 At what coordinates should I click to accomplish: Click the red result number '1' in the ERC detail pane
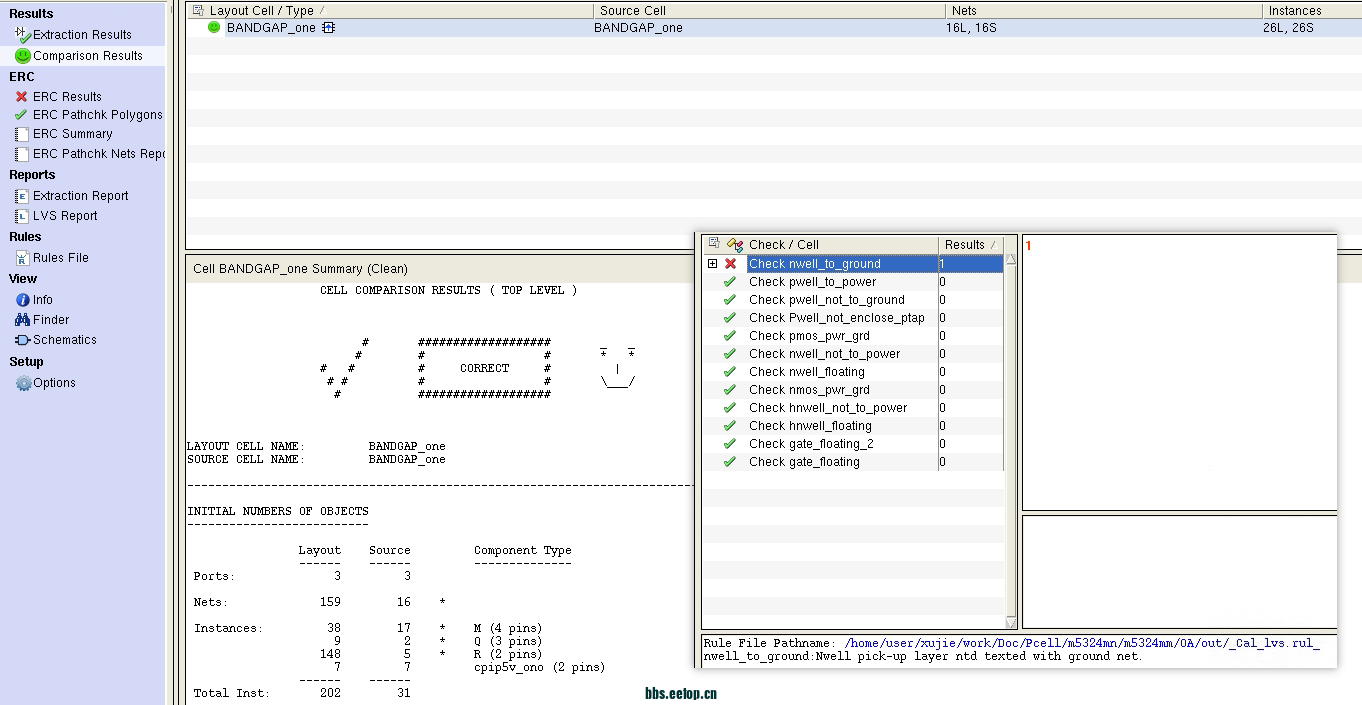click(x=1028, y=246)
